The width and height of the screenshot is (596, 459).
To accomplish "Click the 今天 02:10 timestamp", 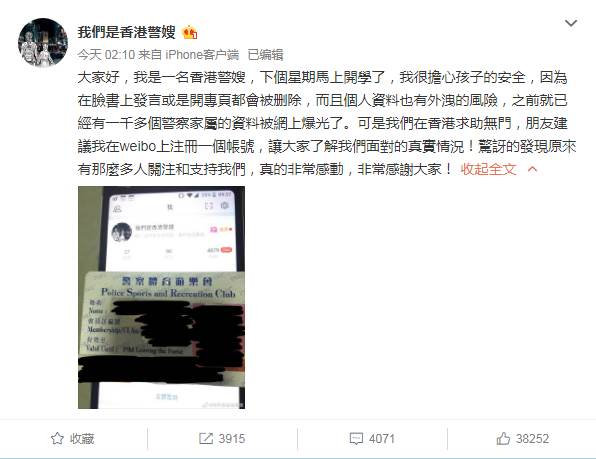I will point(106,55).
